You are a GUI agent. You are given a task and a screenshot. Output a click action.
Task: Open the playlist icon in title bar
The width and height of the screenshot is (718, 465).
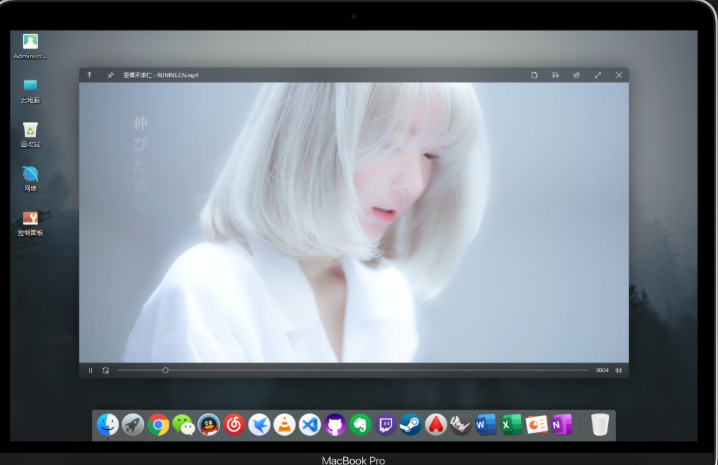click(x=555, y=75)
